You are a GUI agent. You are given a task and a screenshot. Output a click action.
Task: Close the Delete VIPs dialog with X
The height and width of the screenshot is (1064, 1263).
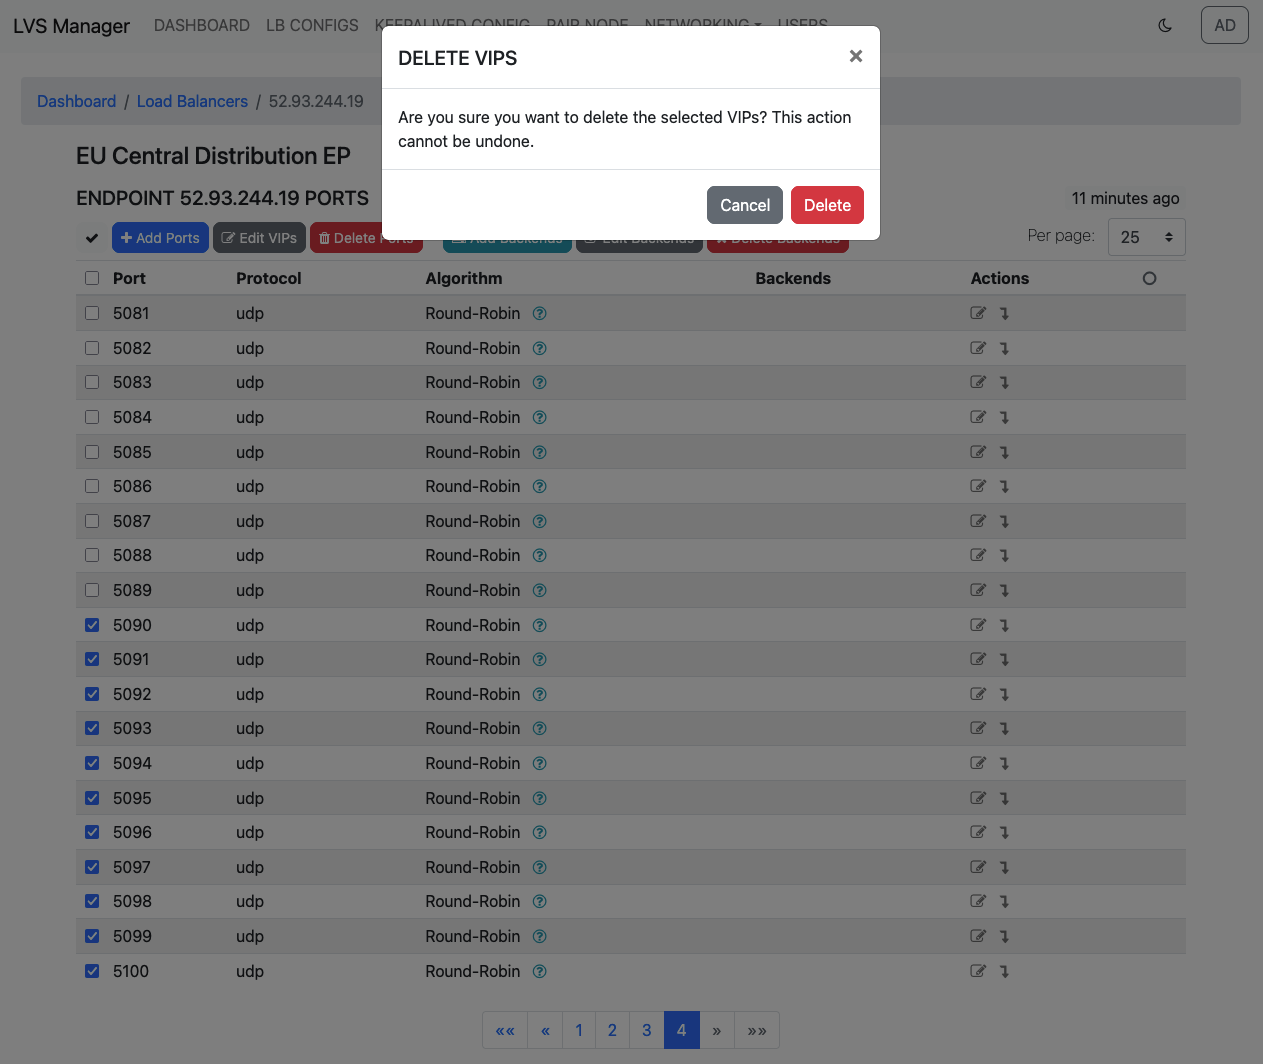coord(855,57)
